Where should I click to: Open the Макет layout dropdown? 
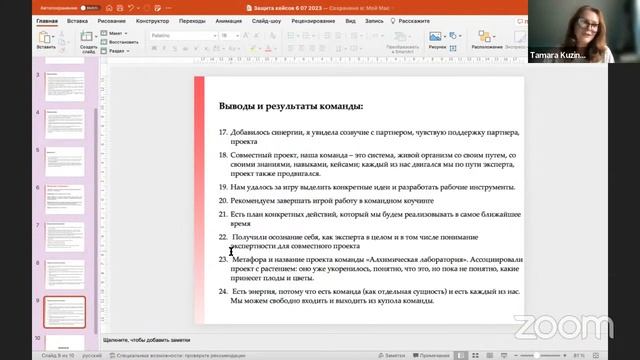[x=114, y=33]
